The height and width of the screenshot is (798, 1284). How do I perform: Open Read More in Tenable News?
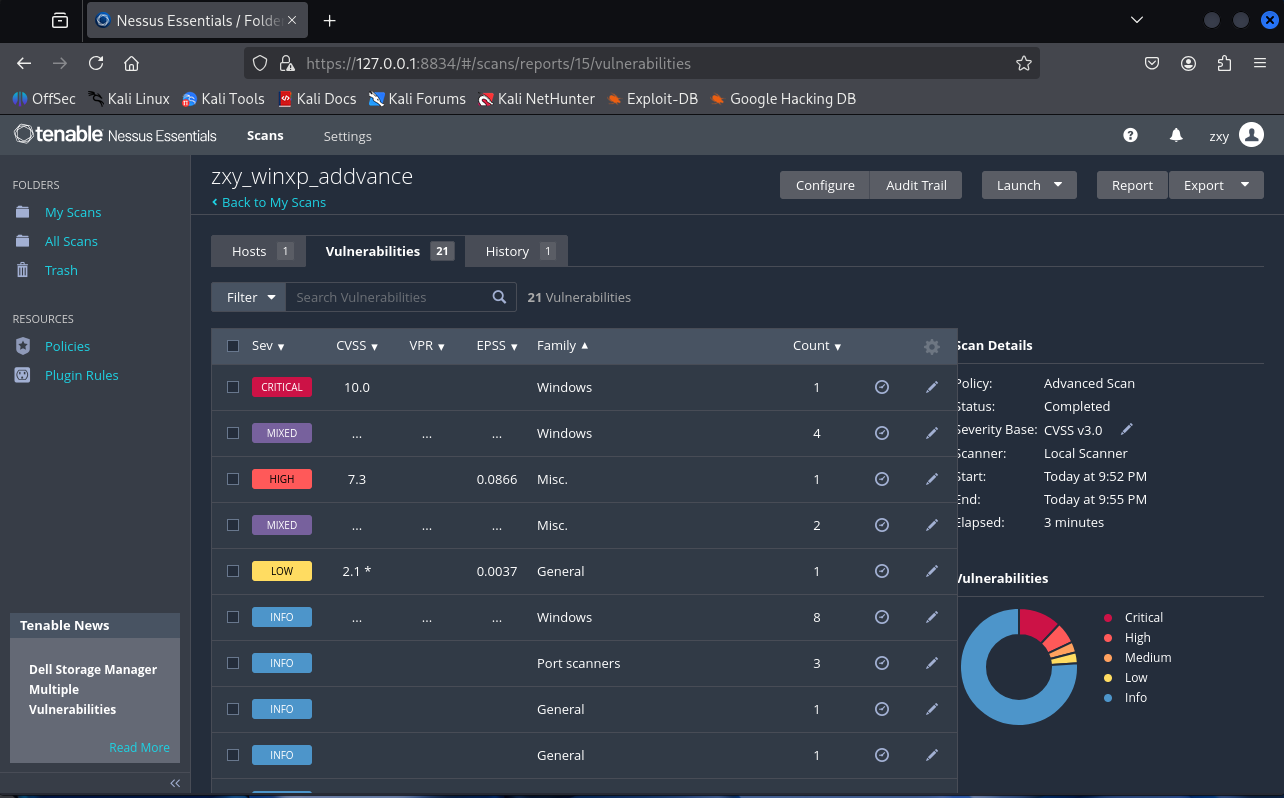tap(139, 747)
